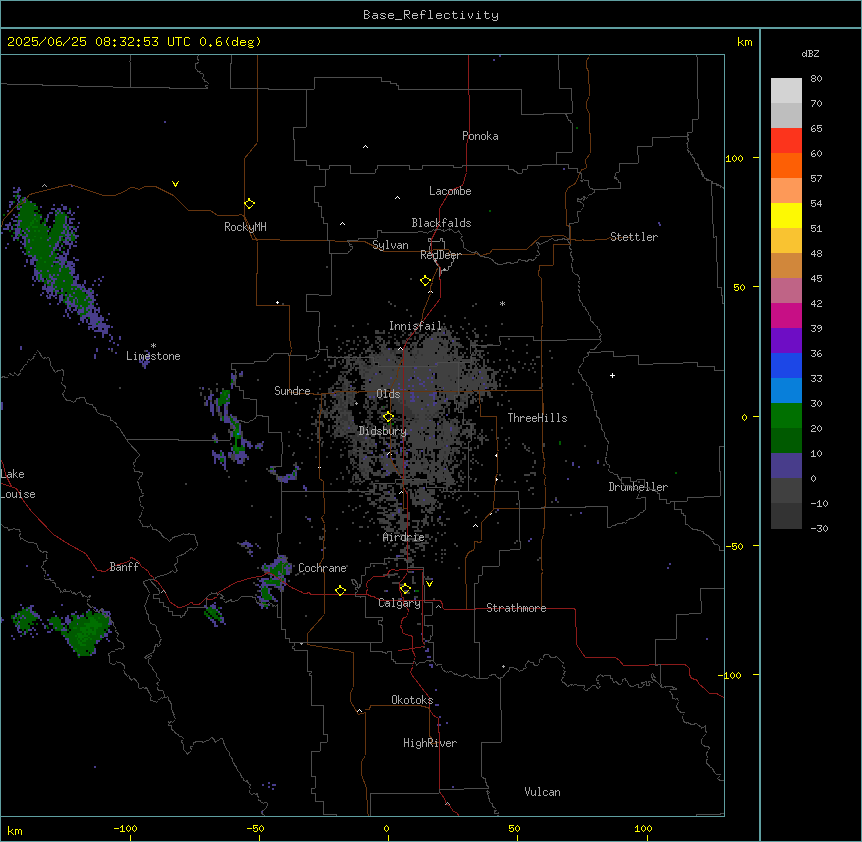Click the Lacombe city label
This screenshot has width=862, height=842.
point(450,191)
